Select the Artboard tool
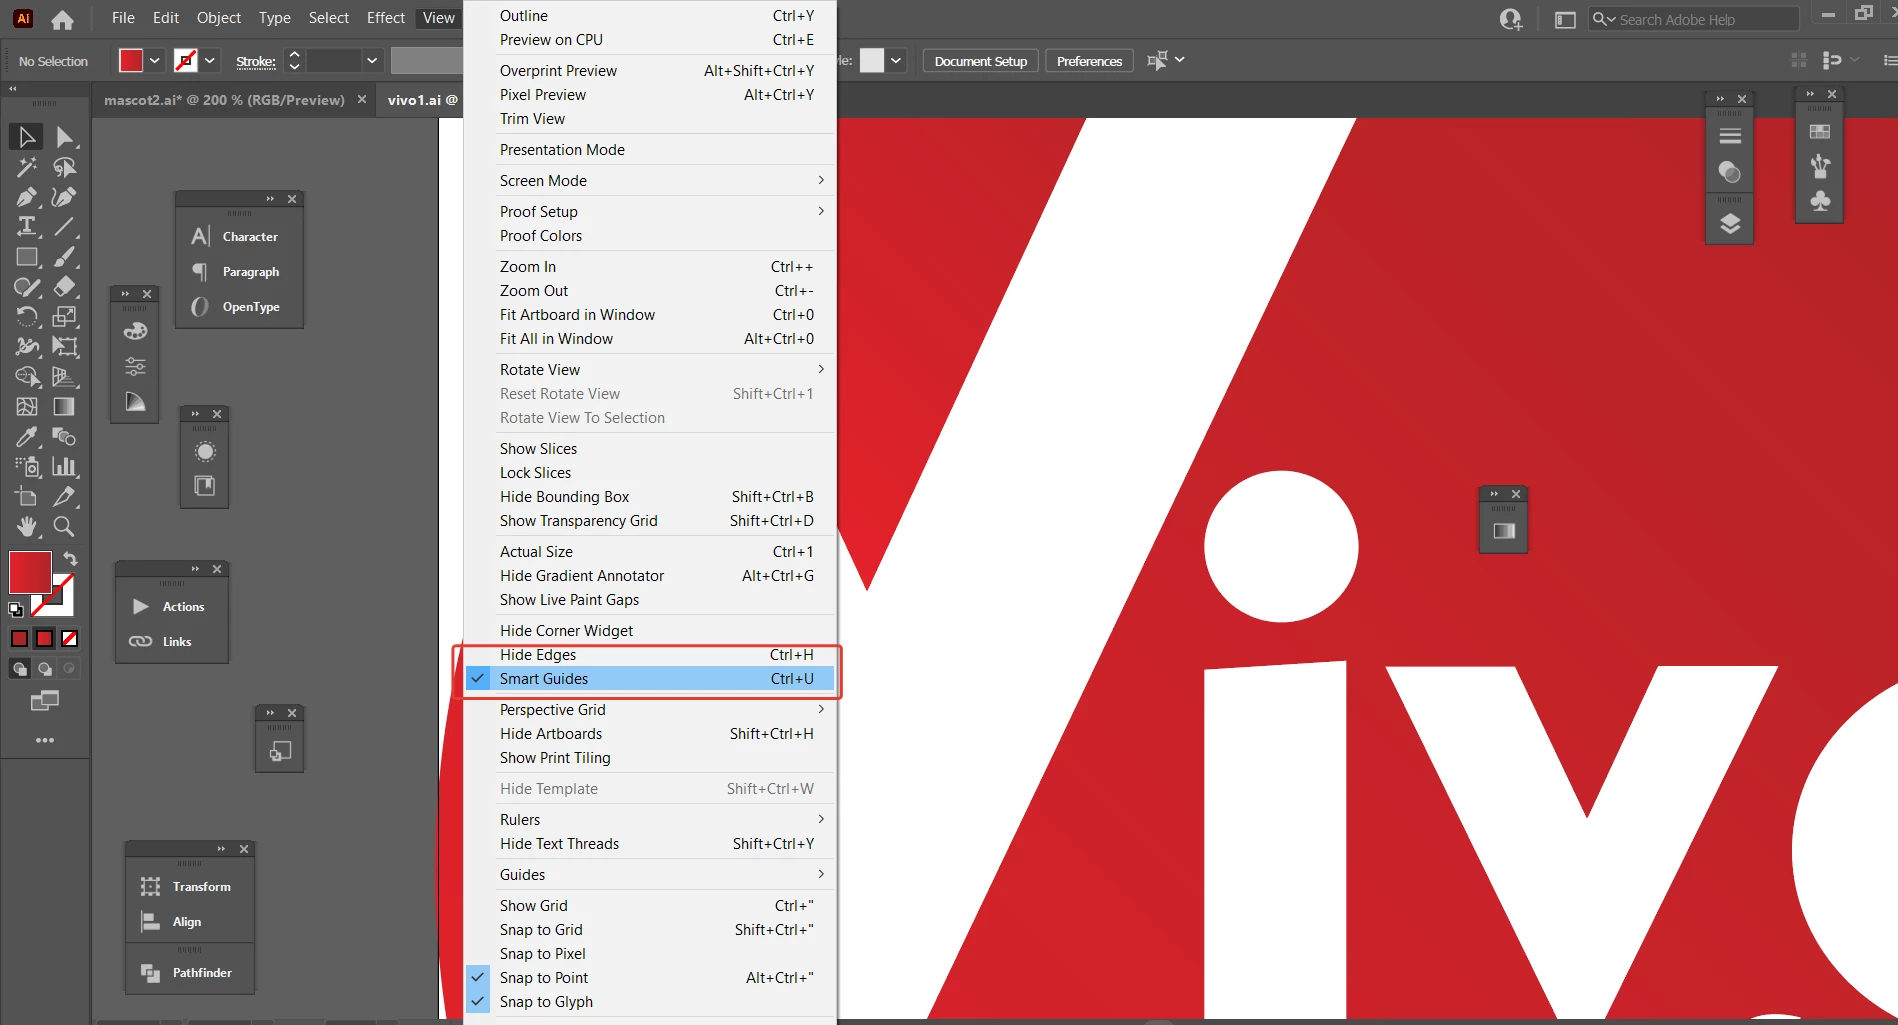The image size is (1898, 1025). (26, 497)
